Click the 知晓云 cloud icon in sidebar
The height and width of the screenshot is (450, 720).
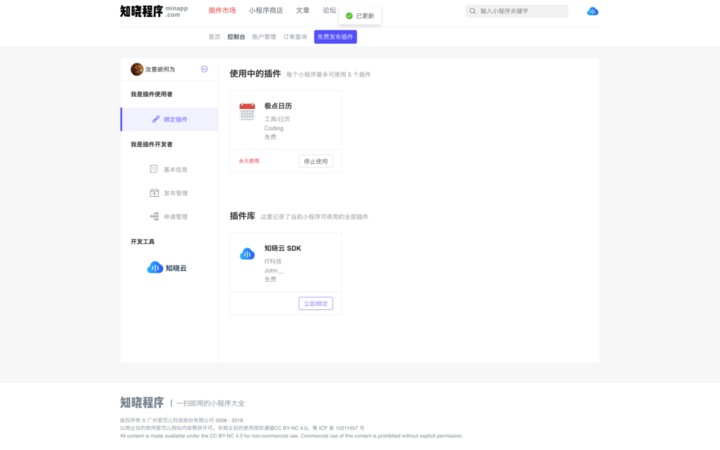(155, 268)
